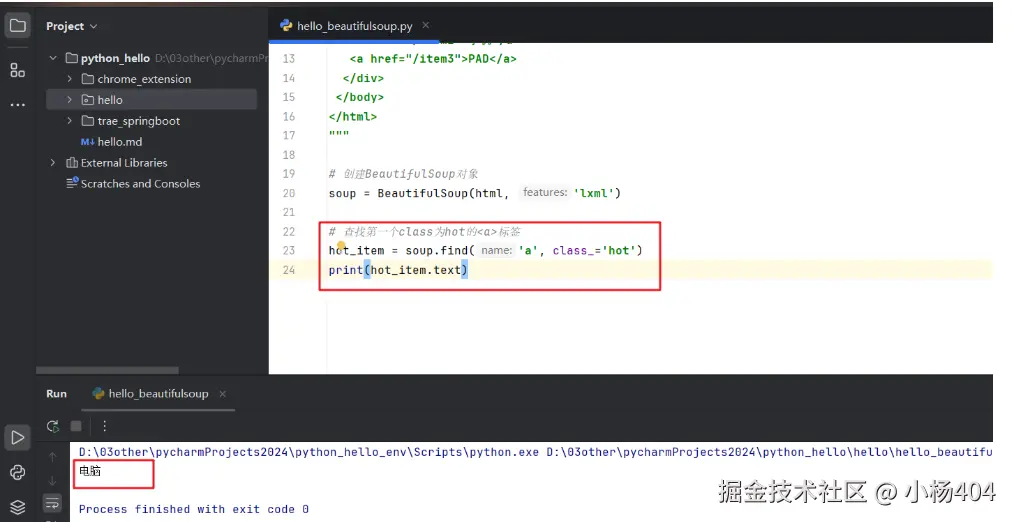1012x522 pixels.
Task: Click the PAD anchor tag line
Action: 433,59
